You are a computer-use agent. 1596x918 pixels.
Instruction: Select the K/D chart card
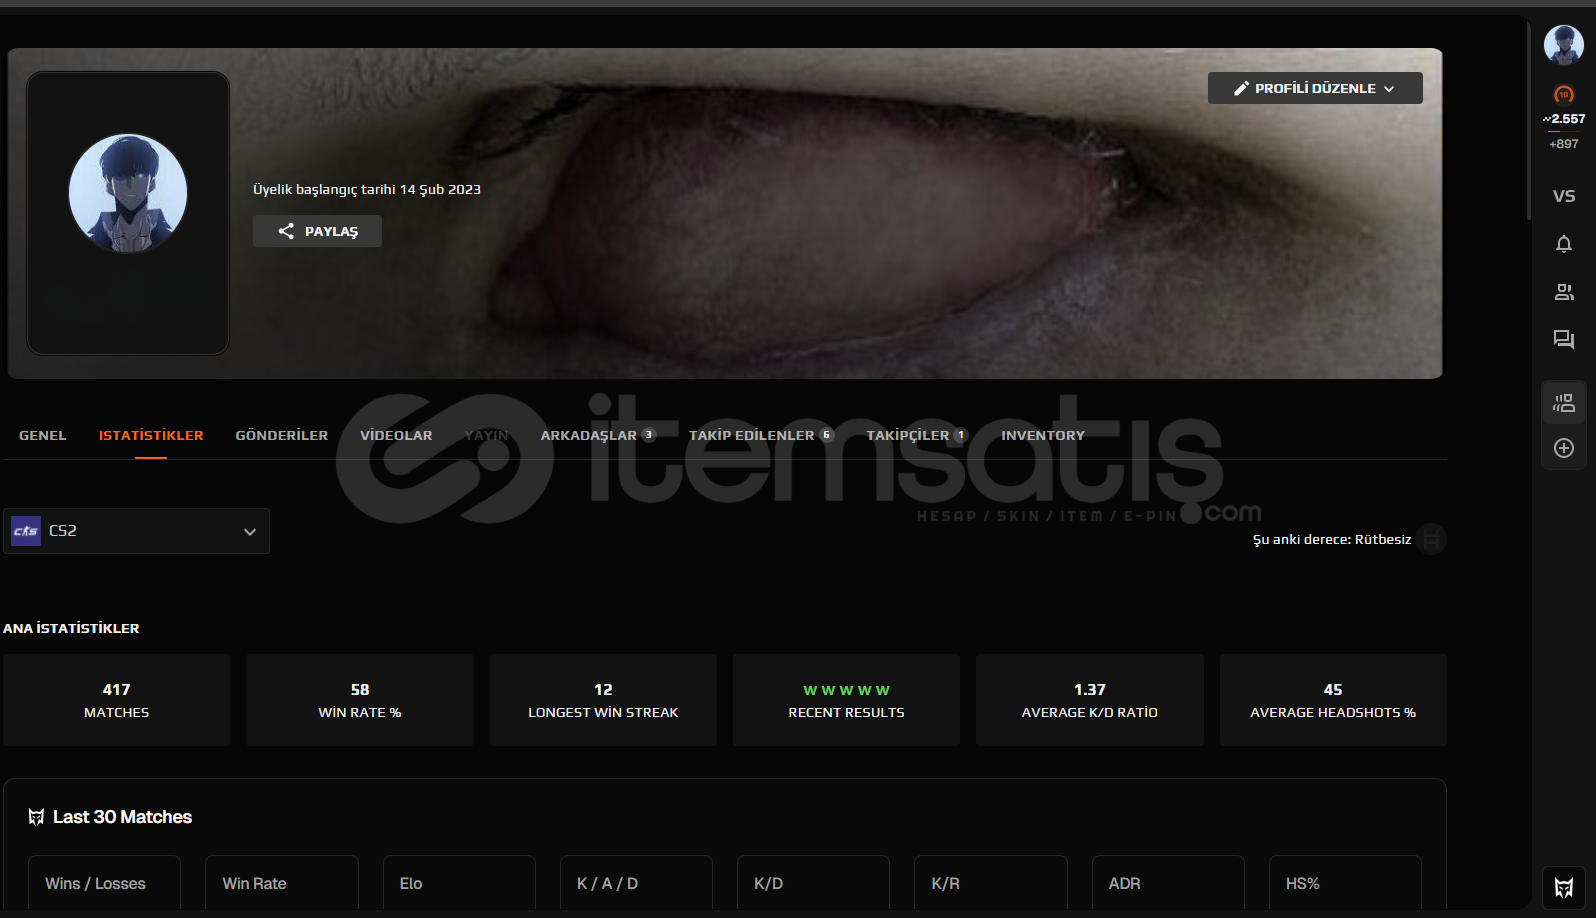click(813, 884)
